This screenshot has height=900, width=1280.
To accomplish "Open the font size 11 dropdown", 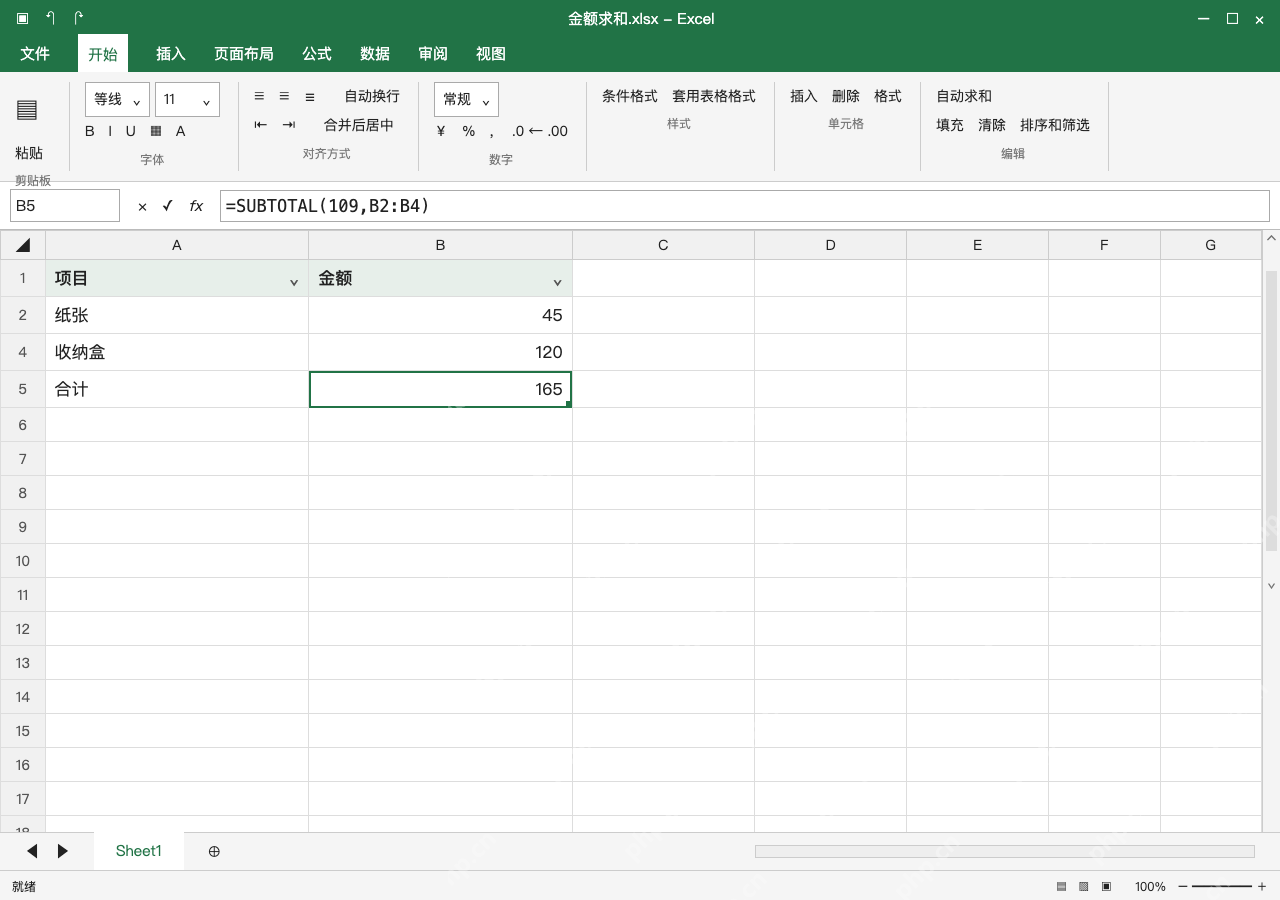I will [x=187, y=100].
